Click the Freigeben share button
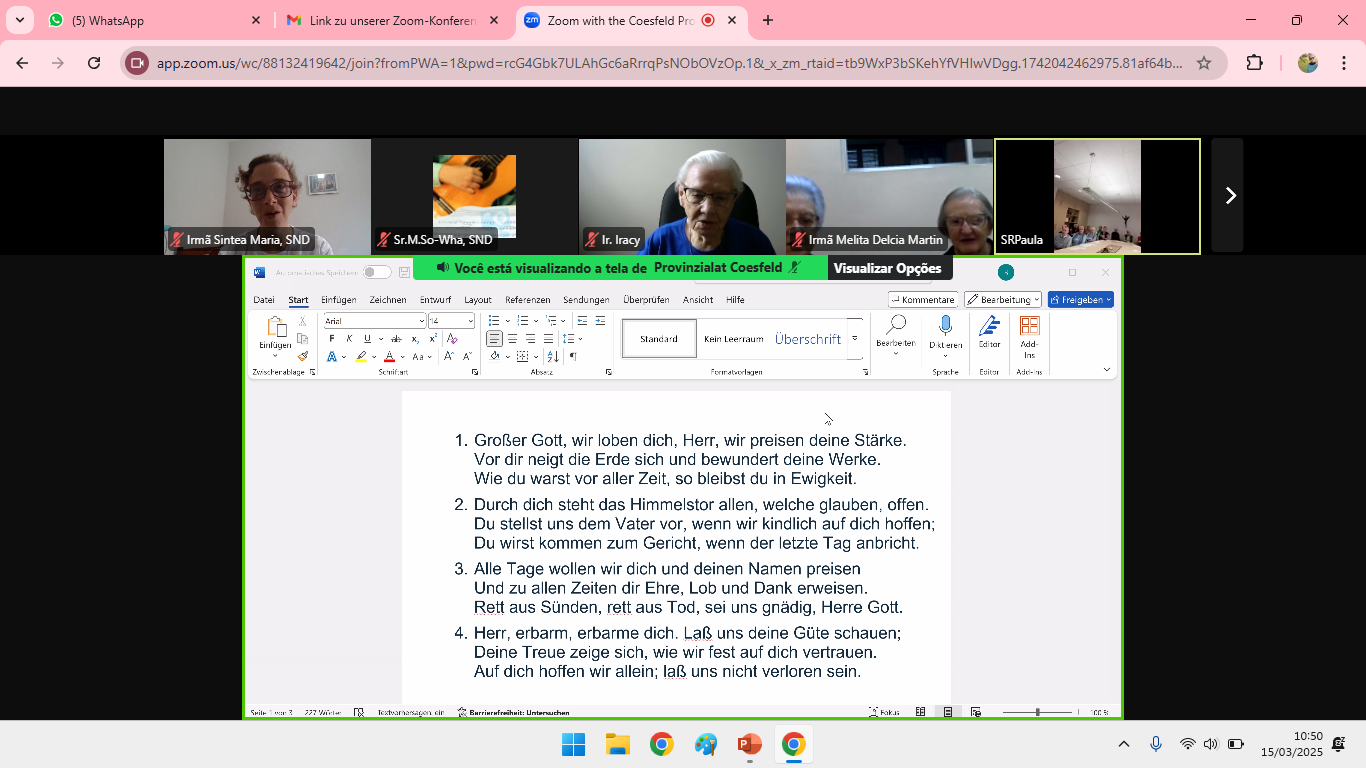This screenshot has width=1366, height=768. (x=1080, y=300)
